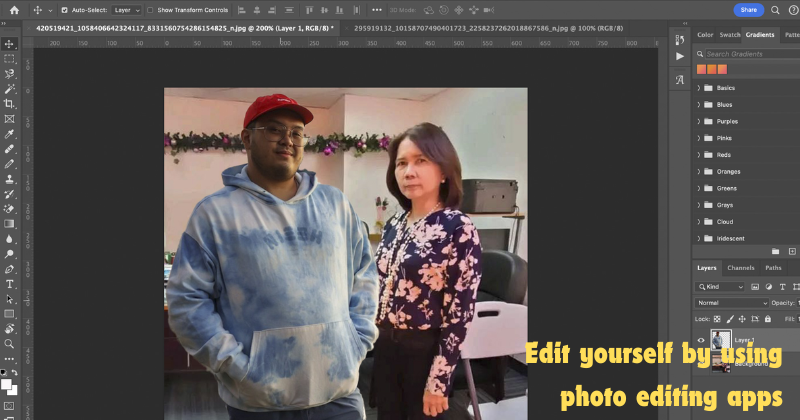Expand the Basics gradient folder
The image size is (800, 420).
point(699,88)
